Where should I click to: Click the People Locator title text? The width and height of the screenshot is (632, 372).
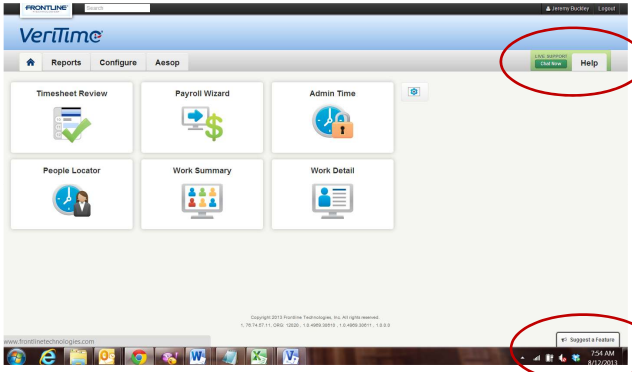(x=72, y=170)
